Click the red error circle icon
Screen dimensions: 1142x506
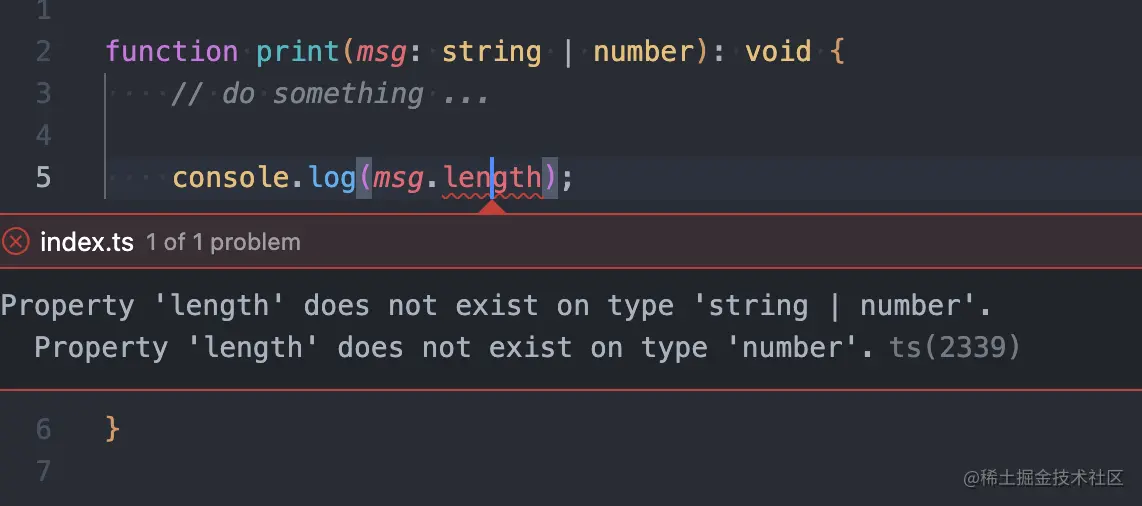coord(15,242)
